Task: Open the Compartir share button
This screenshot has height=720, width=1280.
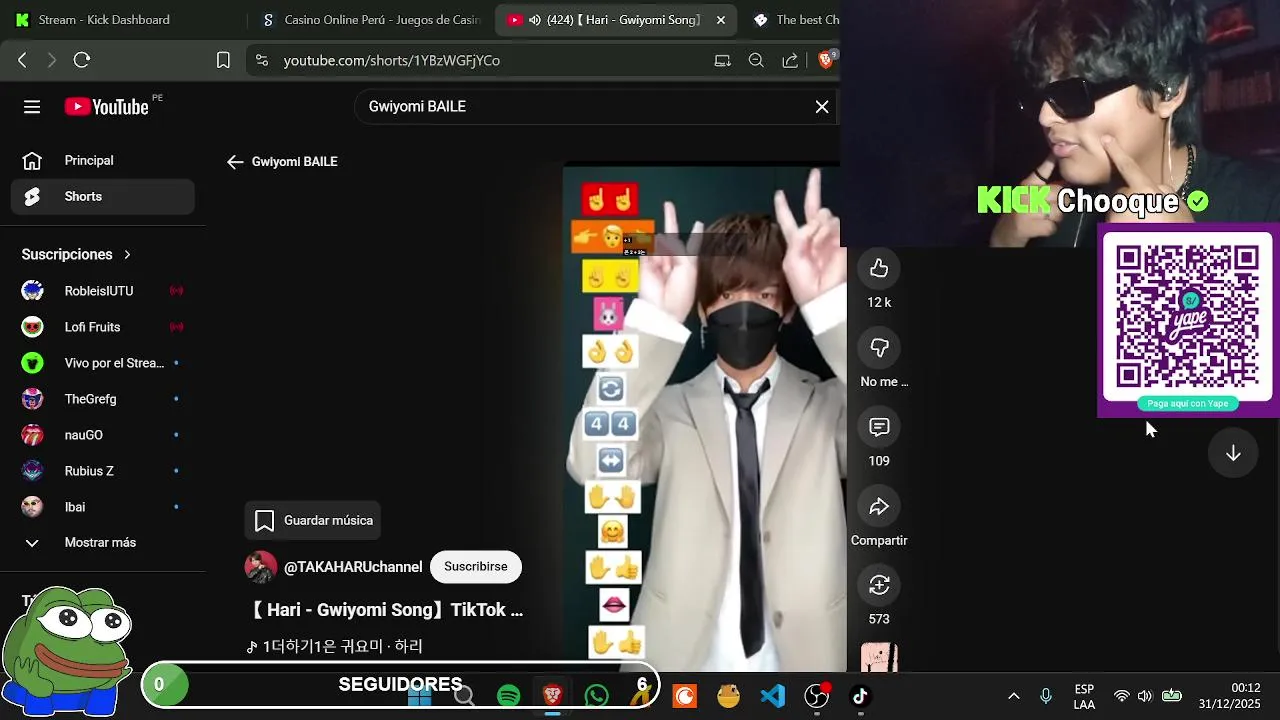Action: pyautogui.click(x=879, y=507)
